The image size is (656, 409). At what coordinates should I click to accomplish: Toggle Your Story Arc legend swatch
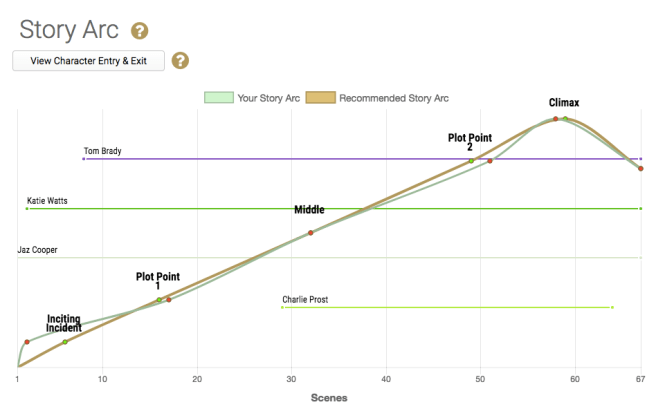tap(217, 98)
